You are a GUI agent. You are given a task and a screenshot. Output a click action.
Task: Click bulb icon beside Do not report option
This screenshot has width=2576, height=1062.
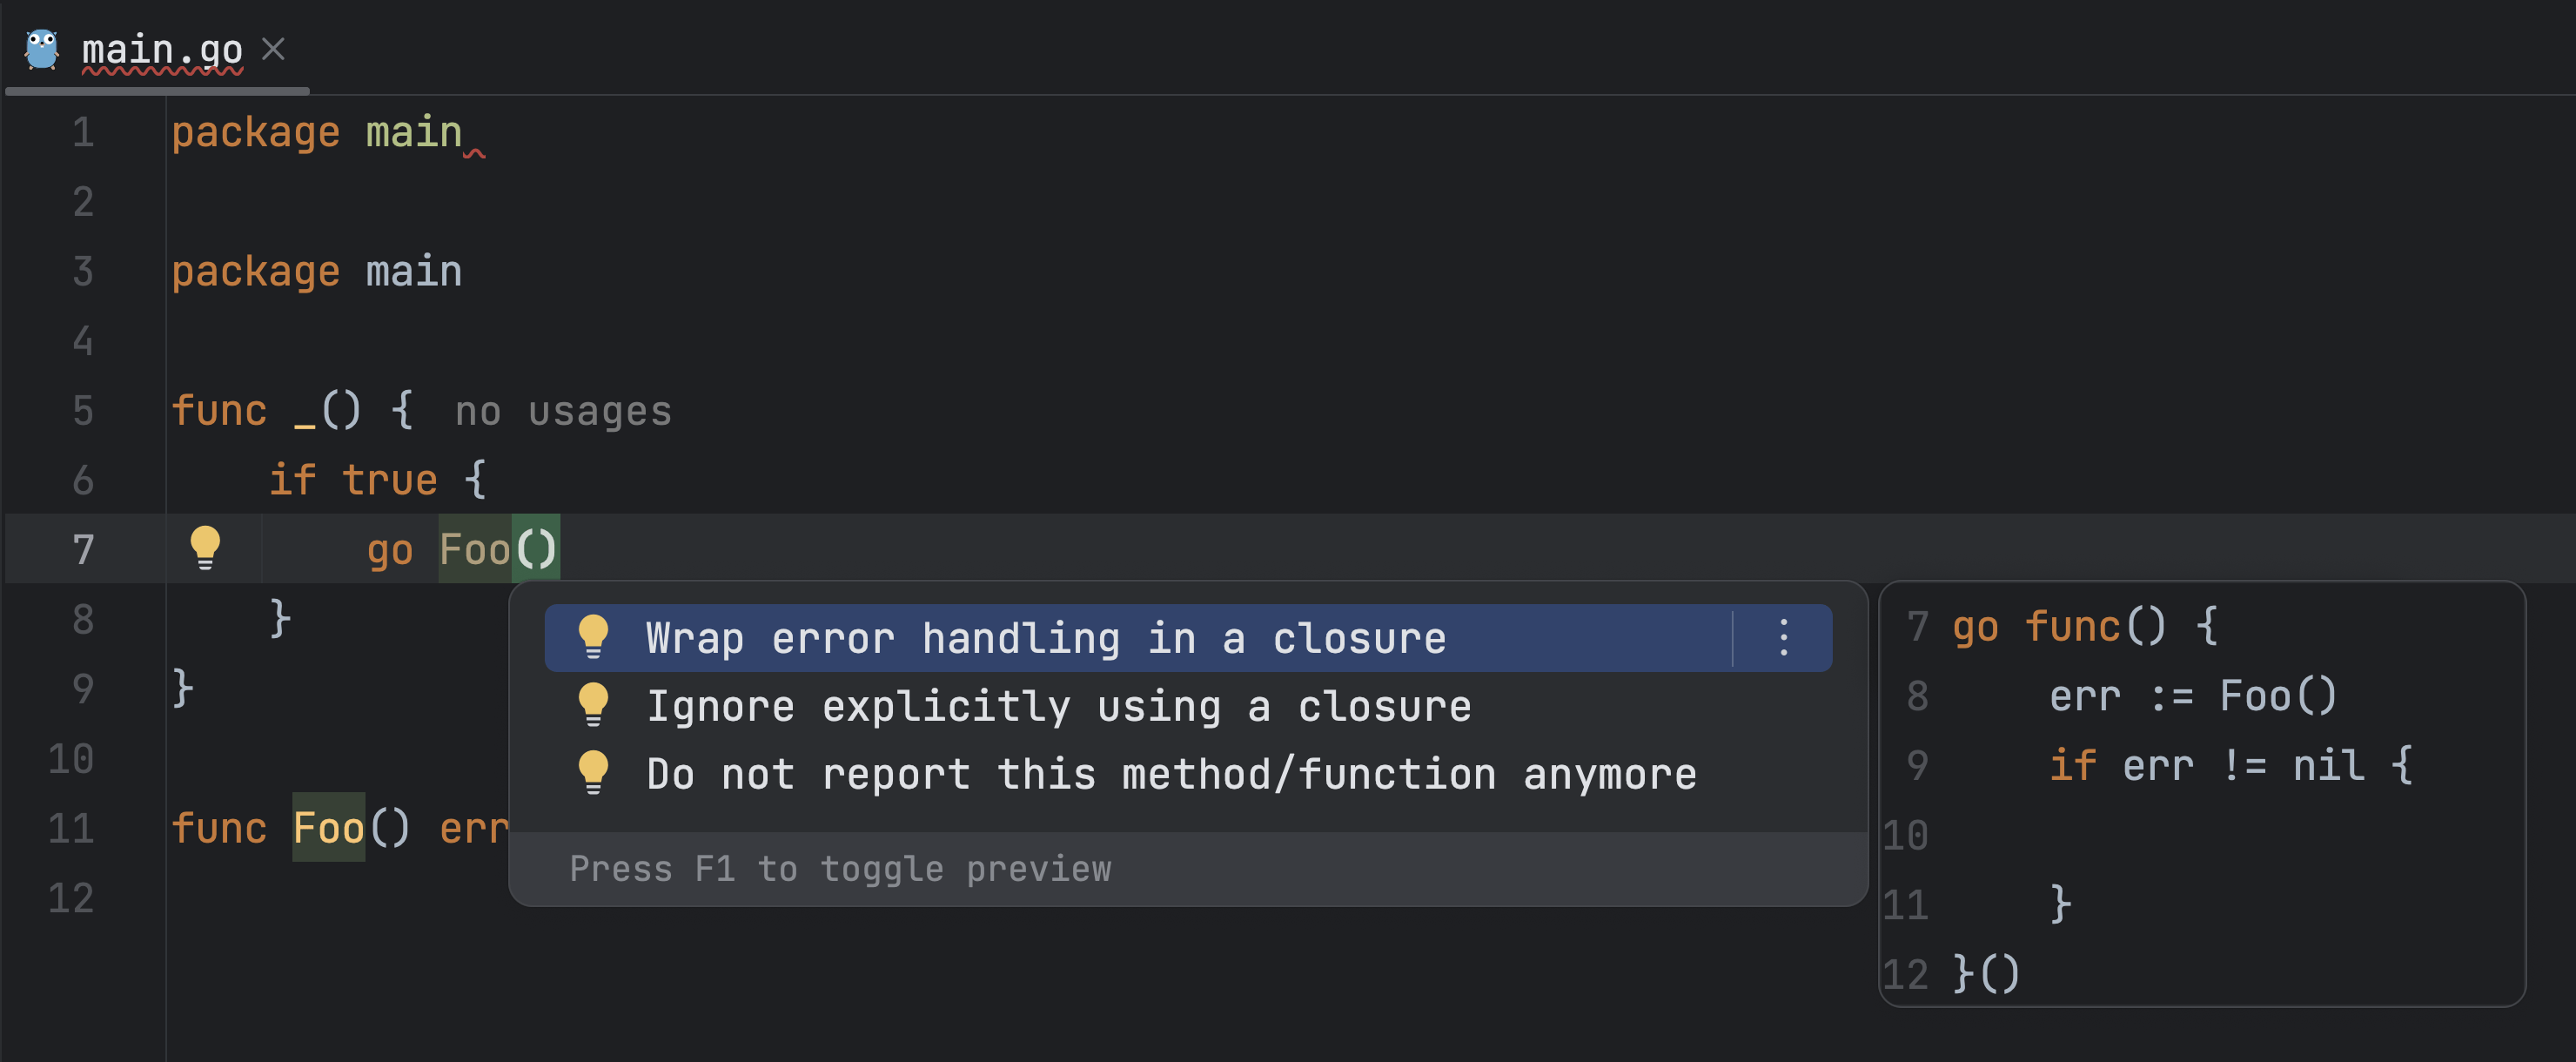[593, 773]
